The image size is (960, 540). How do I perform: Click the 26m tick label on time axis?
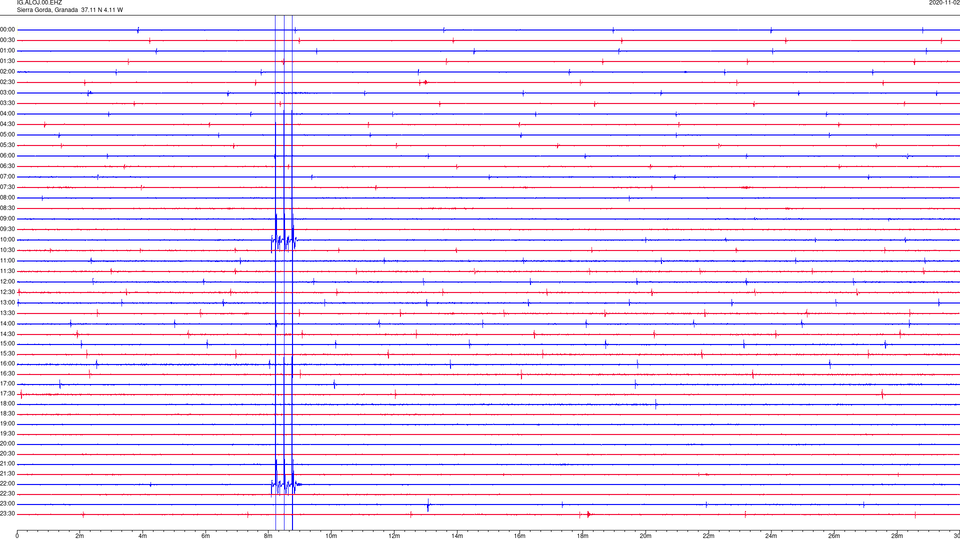coord(834,536)
